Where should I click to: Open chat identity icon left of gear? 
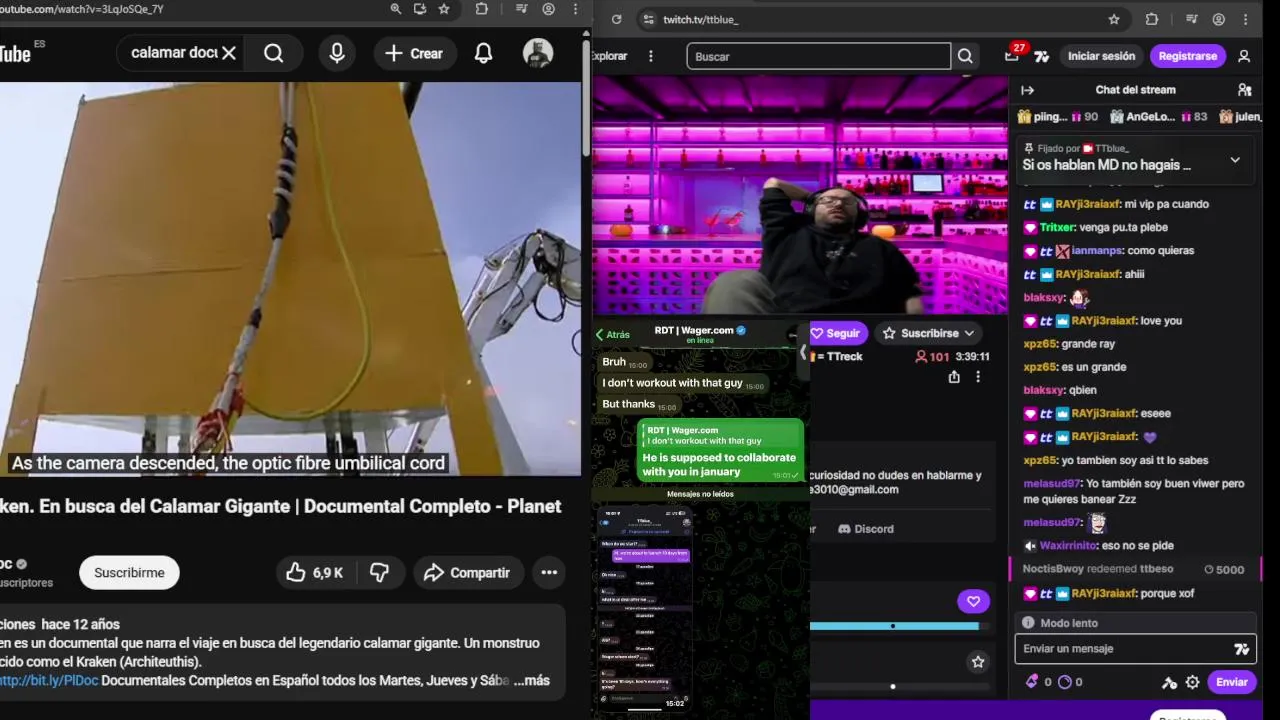click(1169, 682)
